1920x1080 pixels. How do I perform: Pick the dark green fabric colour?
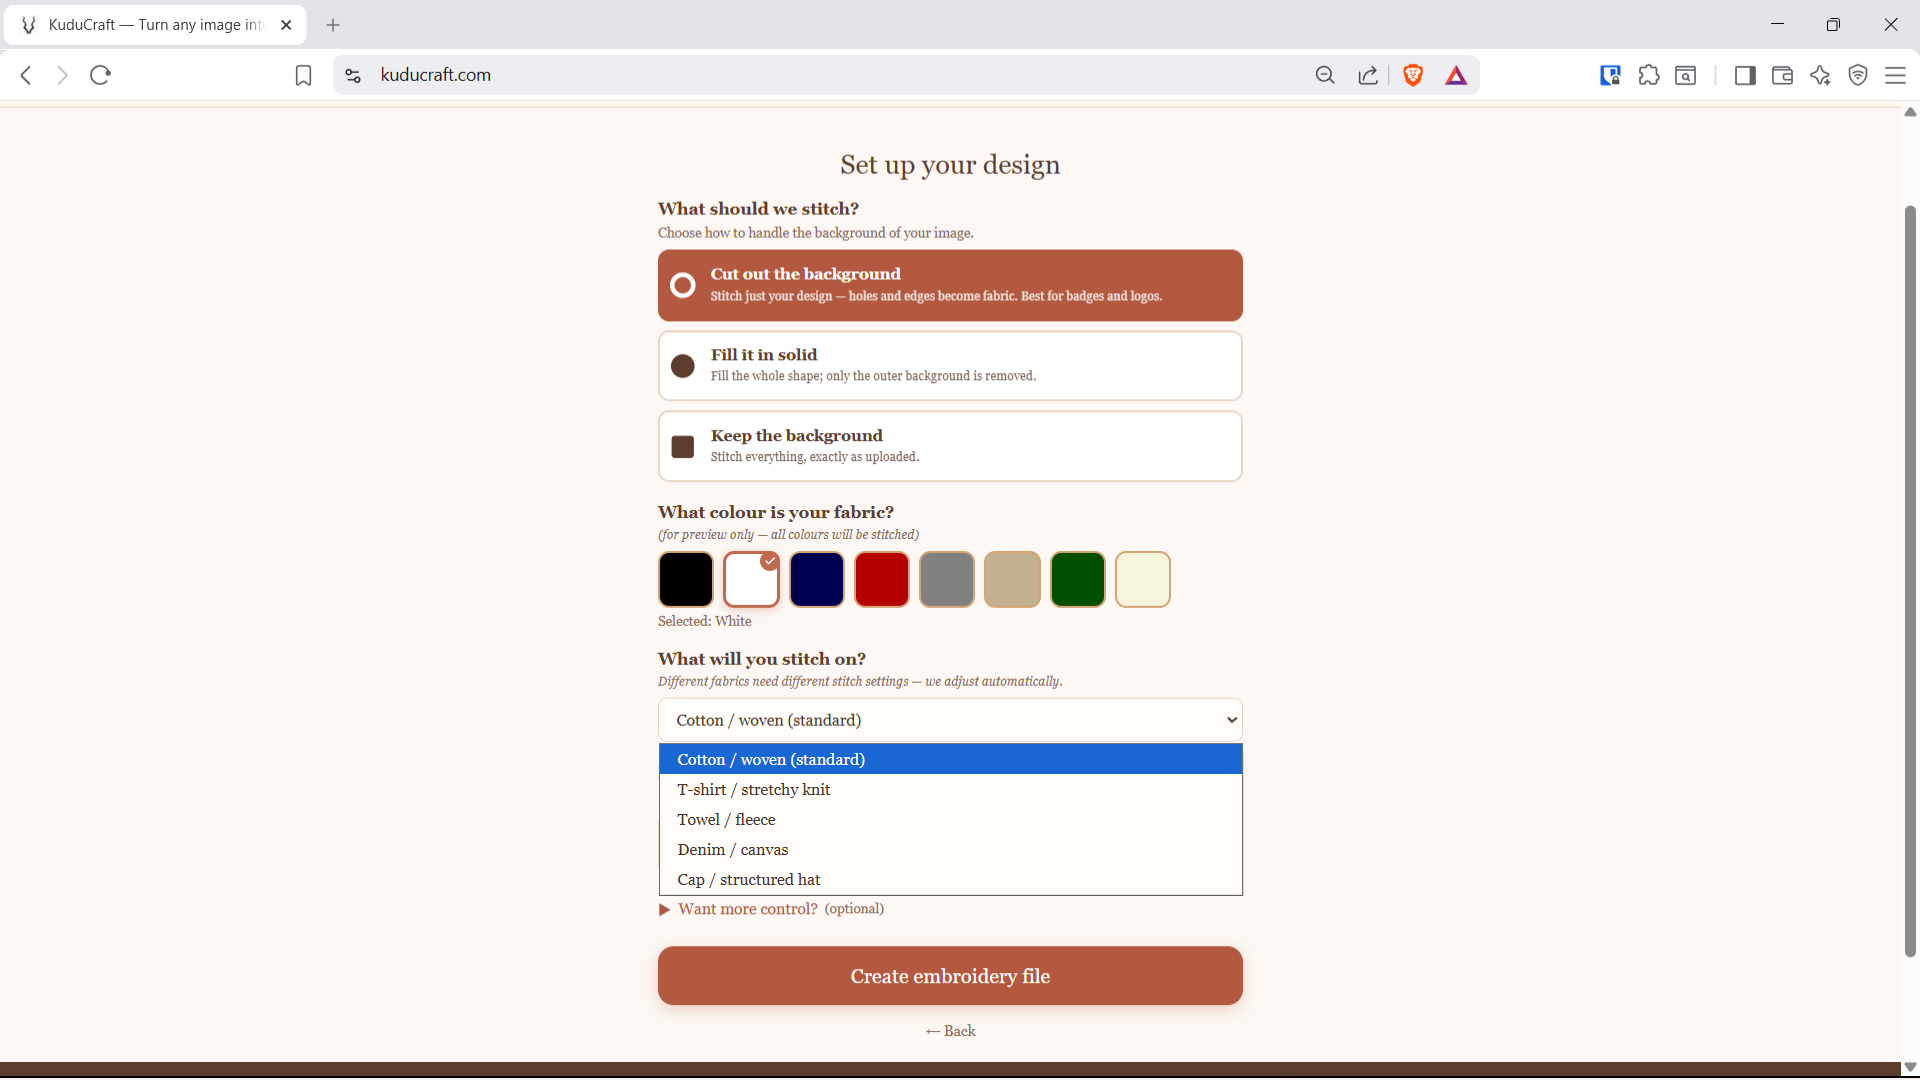(1078, 579)
